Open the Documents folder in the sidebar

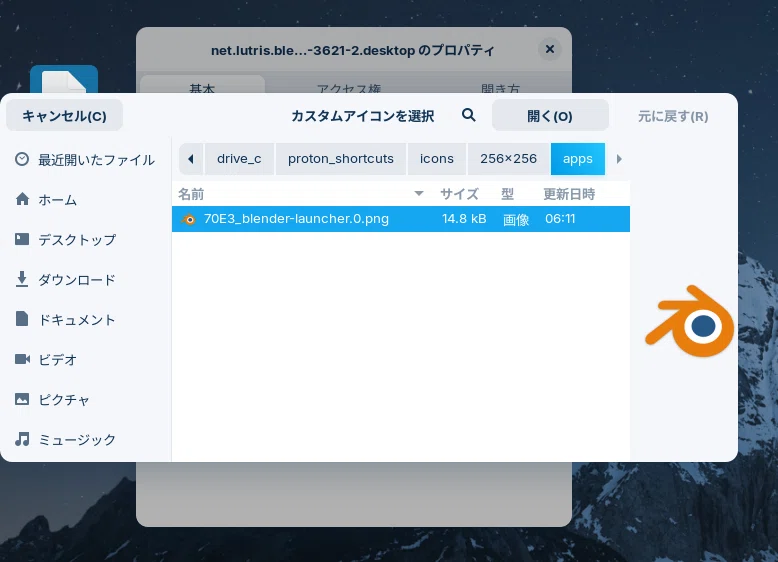[x=85, y=319]
